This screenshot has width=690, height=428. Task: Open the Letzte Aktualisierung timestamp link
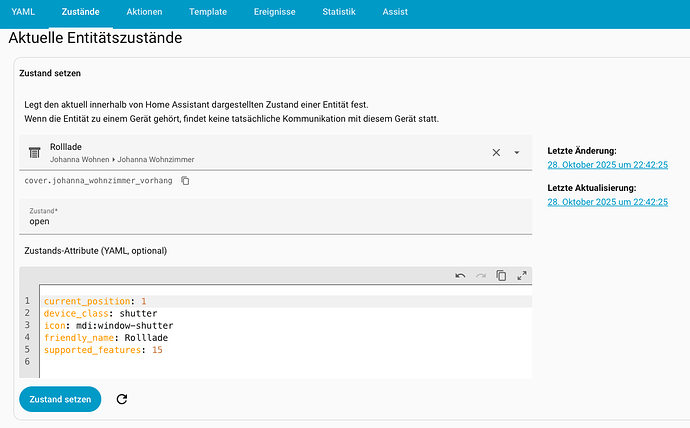tap(607, 202)
